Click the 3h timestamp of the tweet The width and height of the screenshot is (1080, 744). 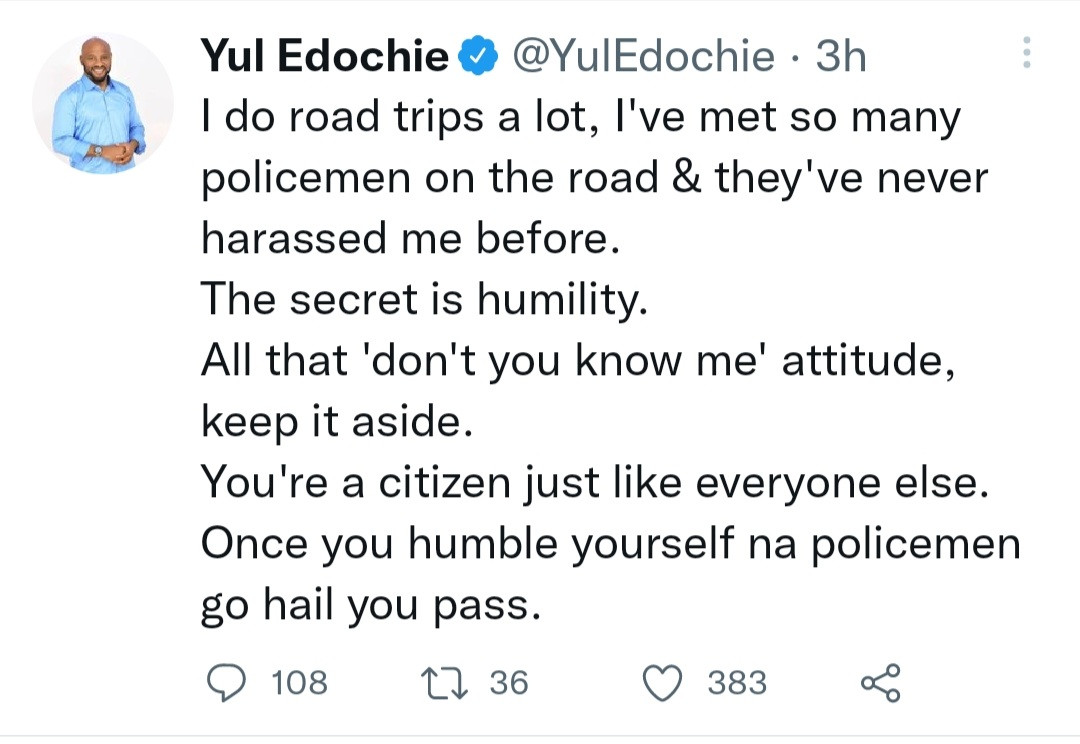point(840,57)
